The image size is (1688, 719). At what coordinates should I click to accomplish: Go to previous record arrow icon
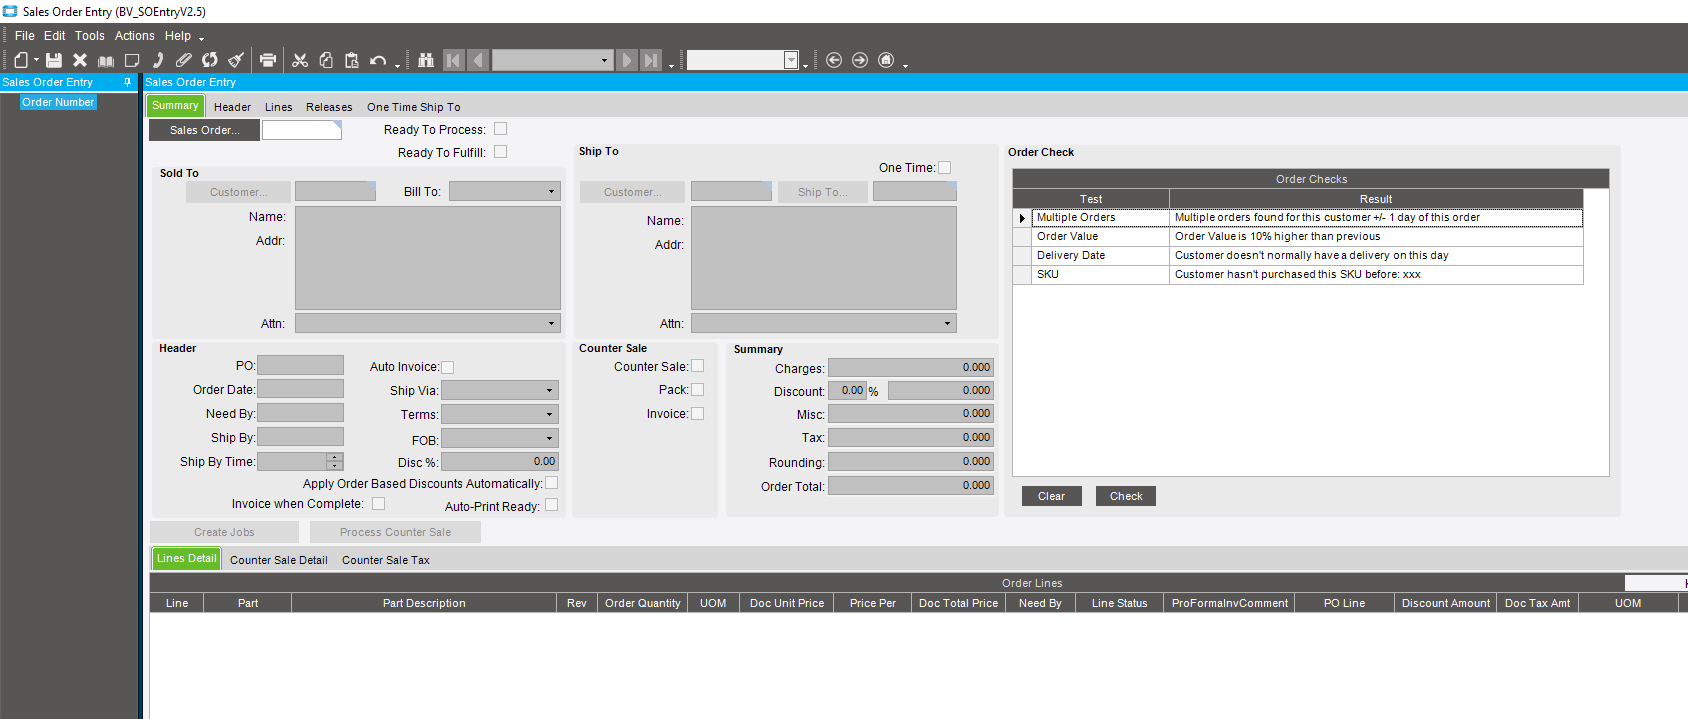point(478,60)
